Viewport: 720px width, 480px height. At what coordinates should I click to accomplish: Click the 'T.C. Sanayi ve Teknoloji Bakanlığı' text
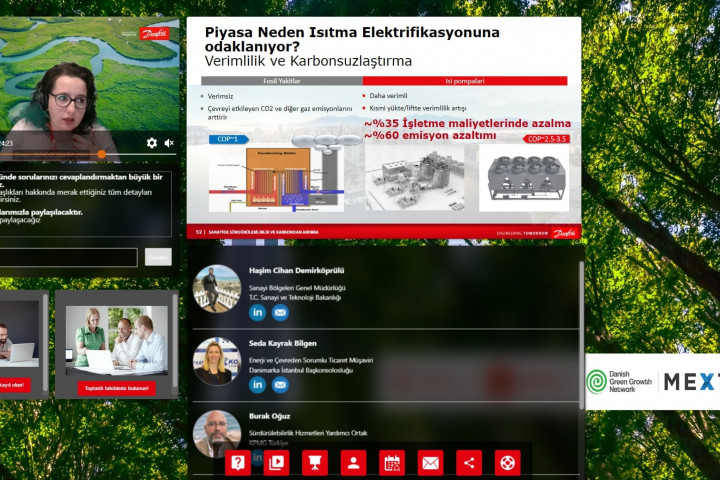(295, 298)
